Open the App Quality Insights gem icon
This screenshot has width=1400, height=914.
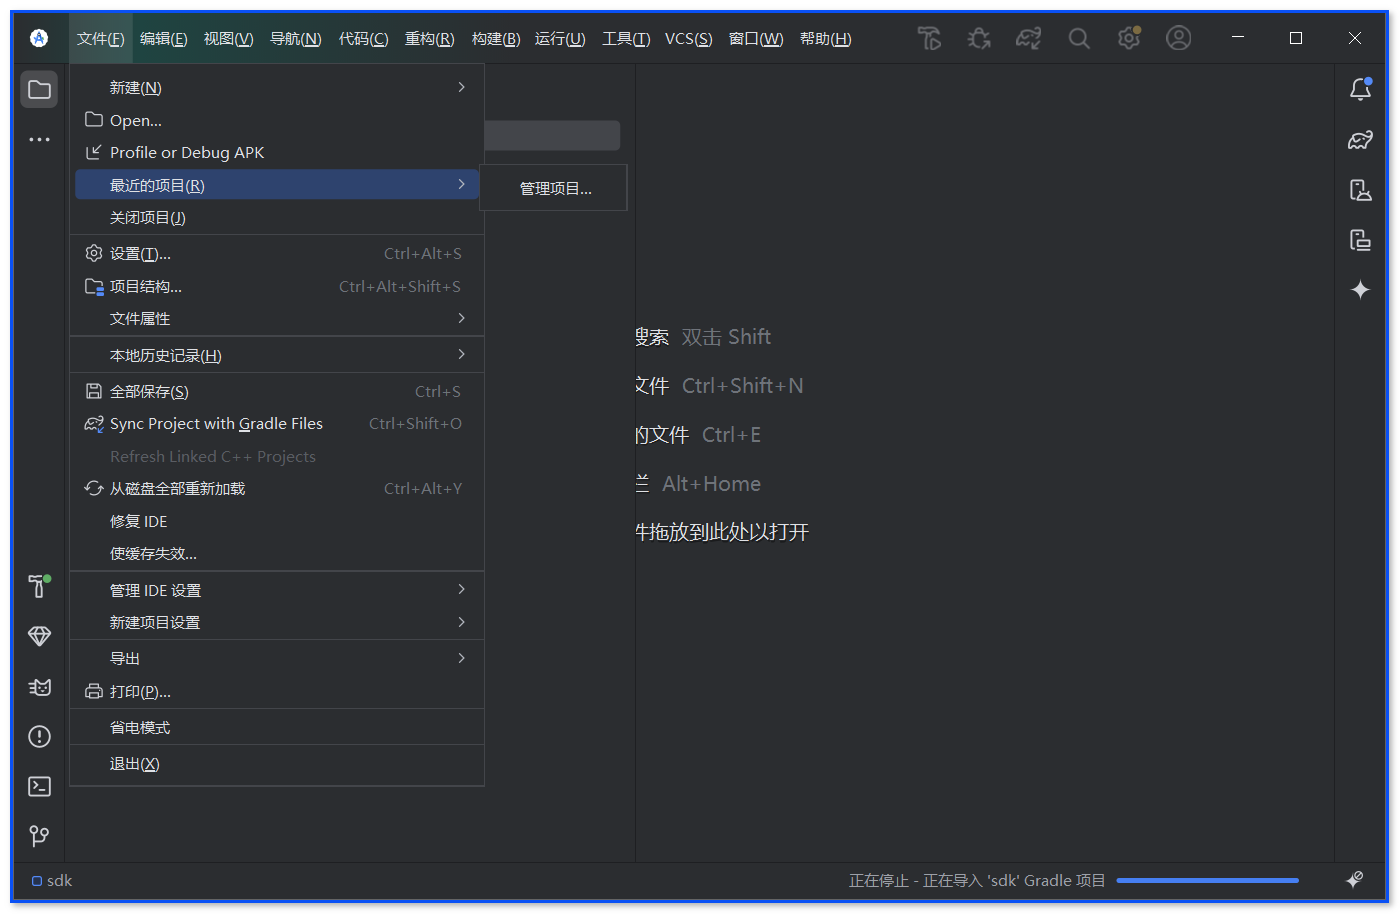pyautogui.click(x=39, y=636)
